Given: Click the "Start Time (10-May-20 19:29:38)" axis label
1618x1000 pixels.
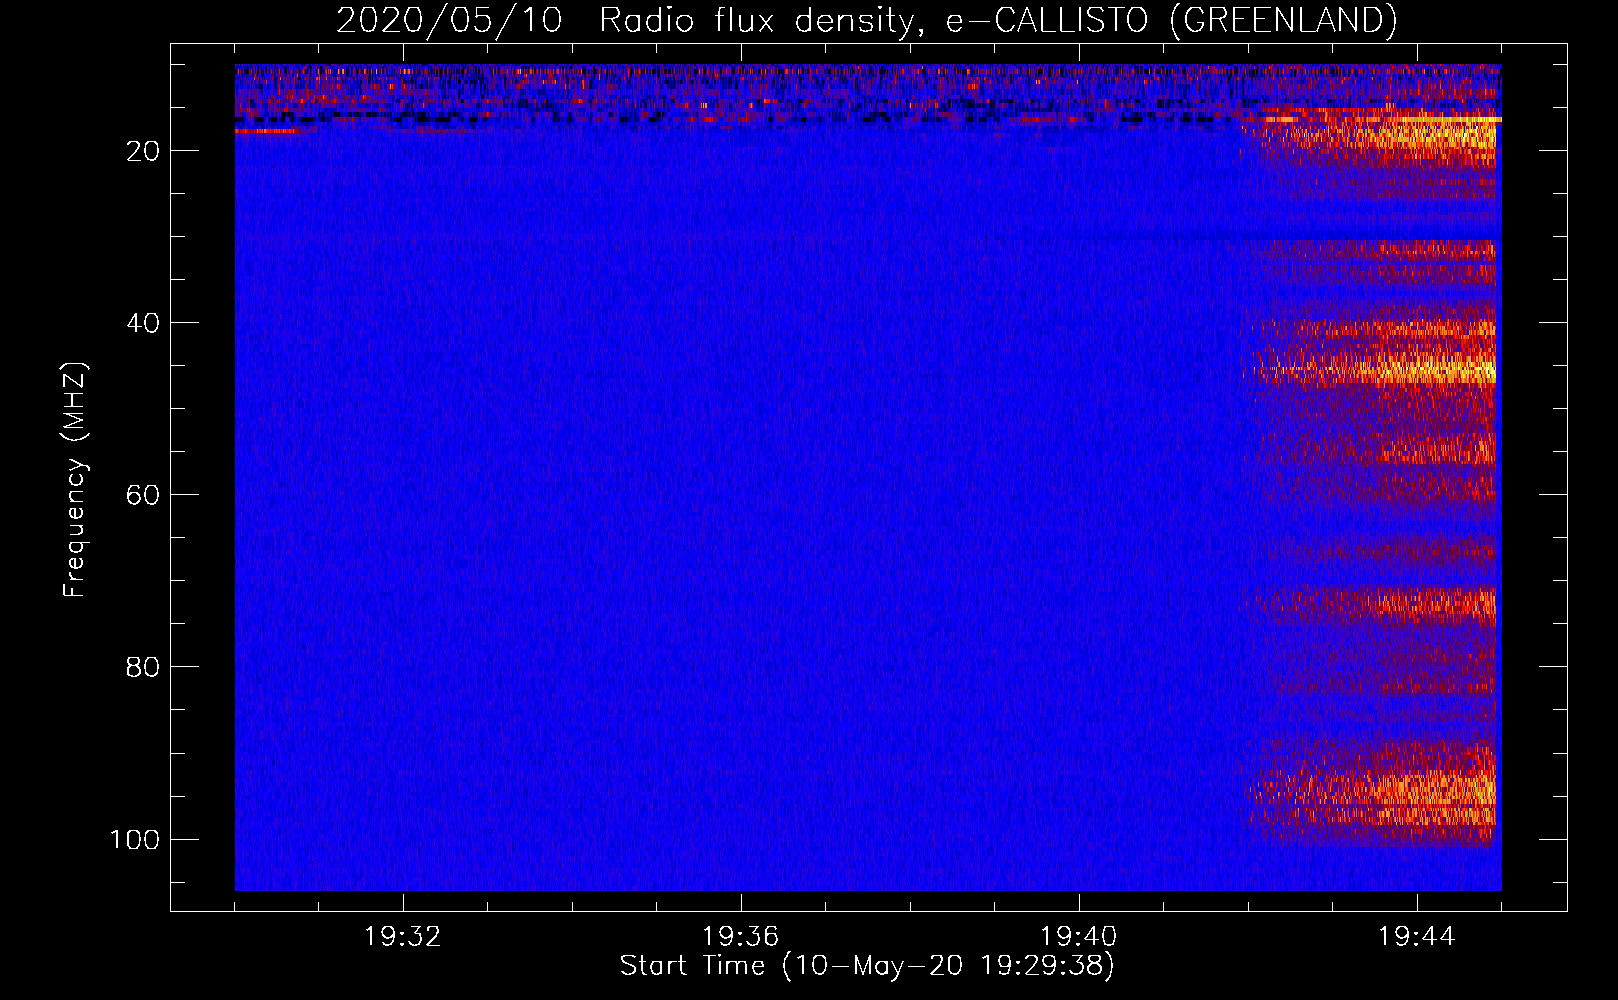Looking at the screenshot, I should [x=867, y=966].
